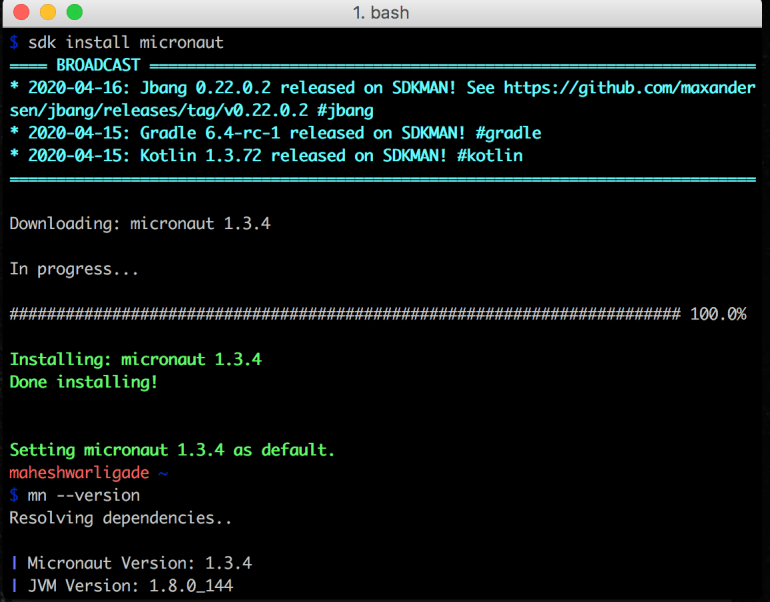Click 'Downloading: micronaut 1.3.4' line
The width and height of the screenshot is (770, 602).
140,224
